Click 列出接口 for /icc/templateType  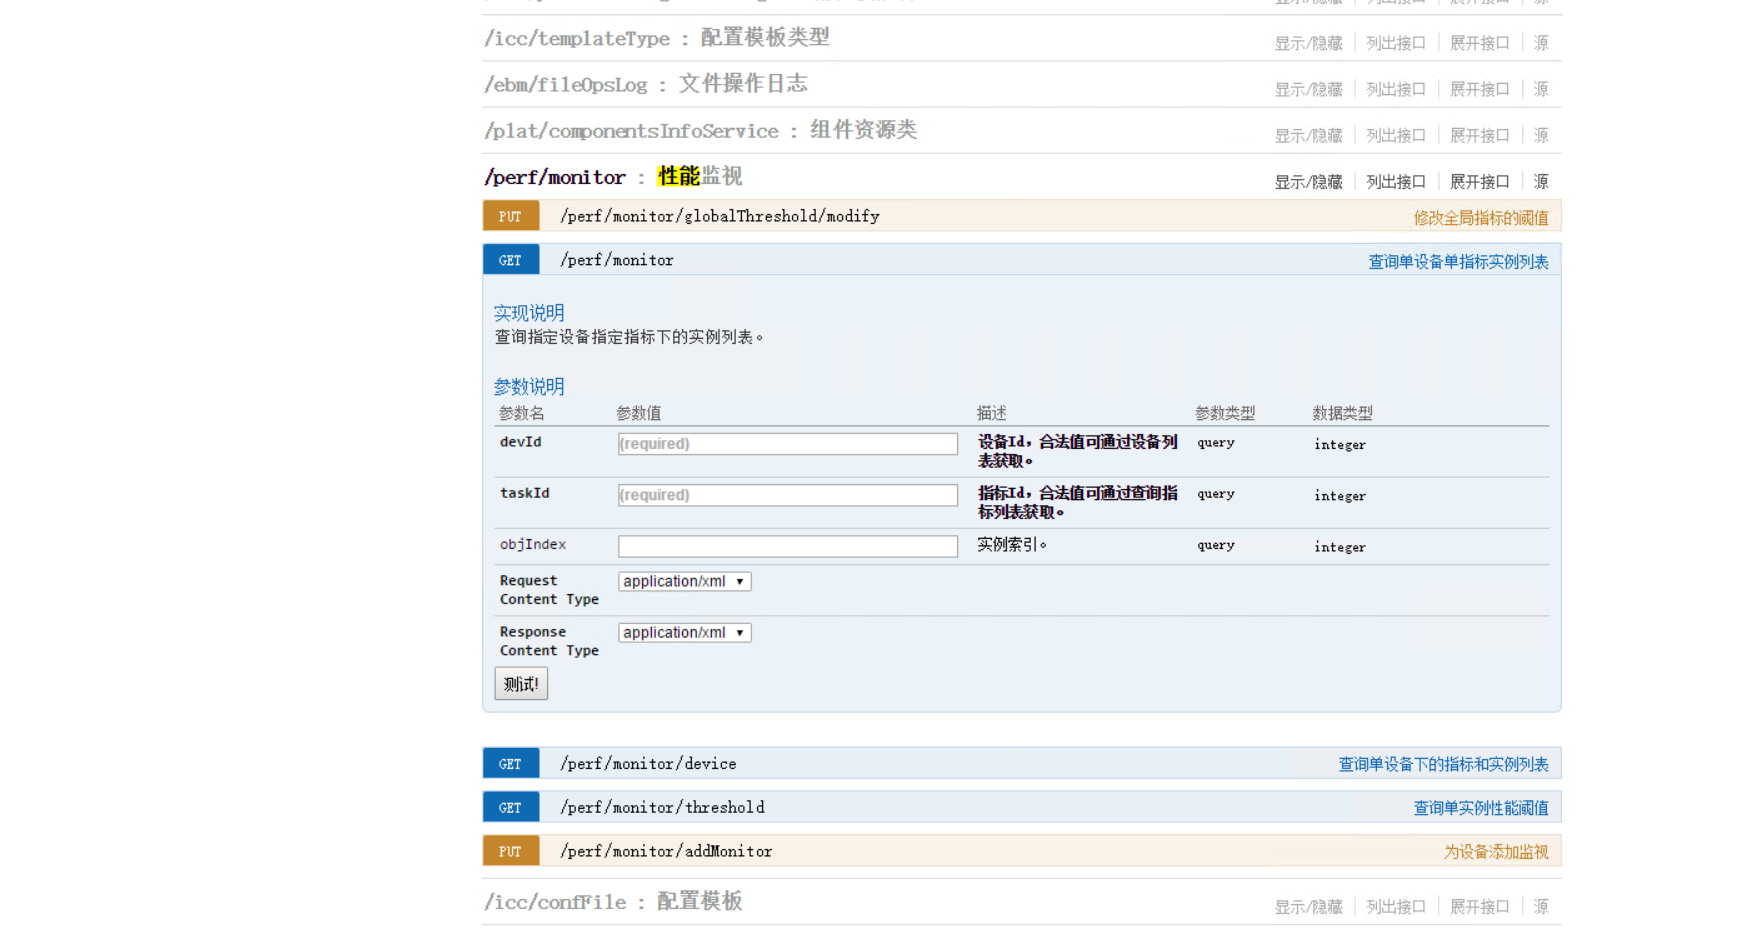[x=1396, y=43]
